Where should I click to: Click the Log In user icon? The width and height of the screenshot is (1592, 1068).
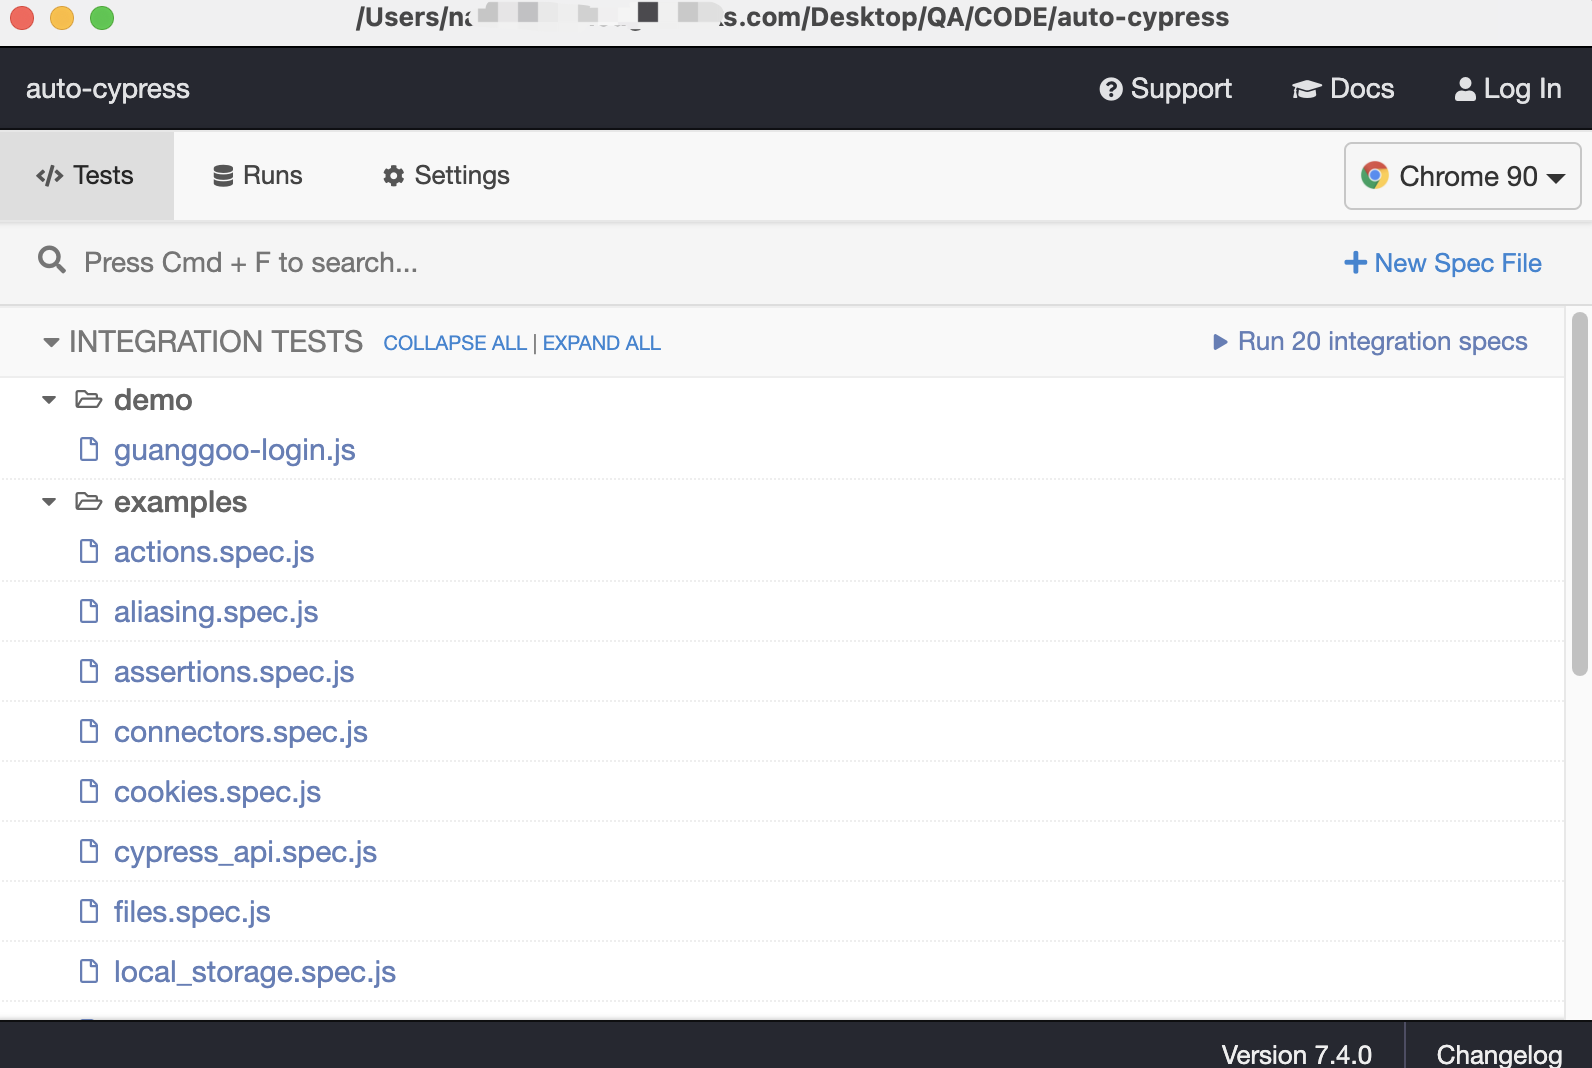pos(1465,89)
